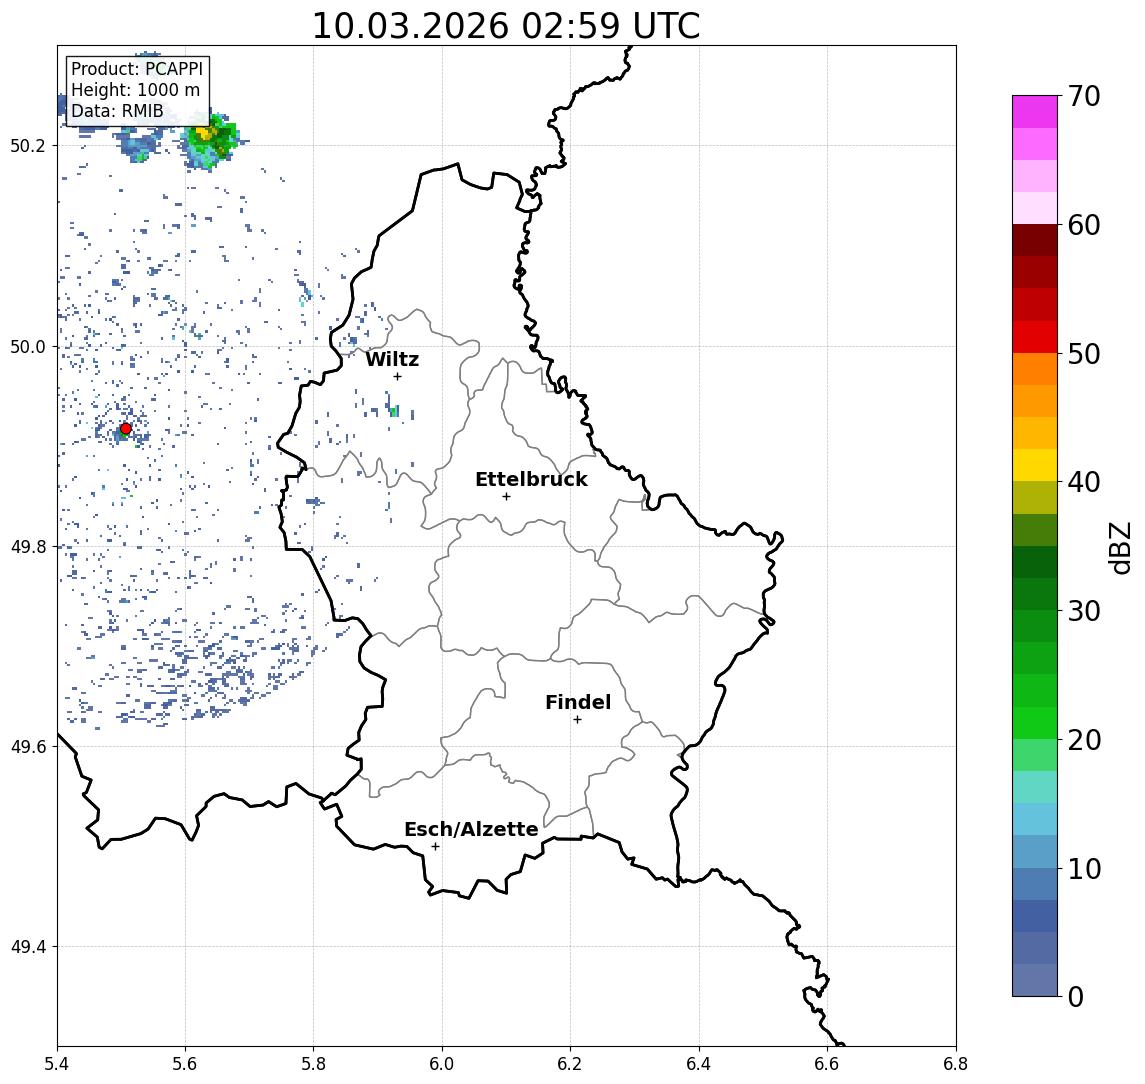The image size is (1145, 1084).
Task: Click longitude axis label 5.4
Action: coord(57,1064)
